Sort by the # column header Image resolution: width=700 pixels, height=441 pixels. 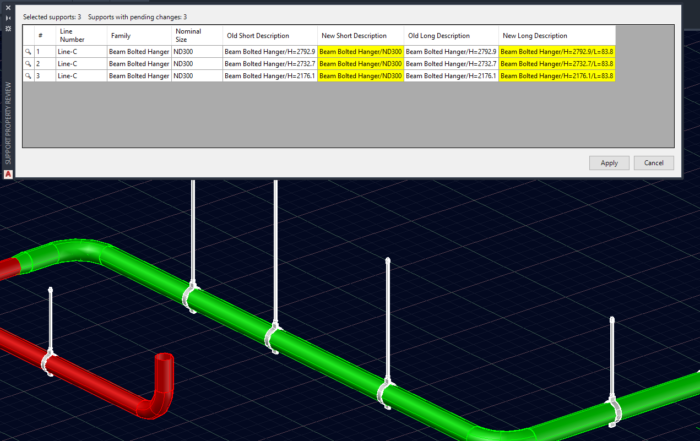[x=45, y=36]
